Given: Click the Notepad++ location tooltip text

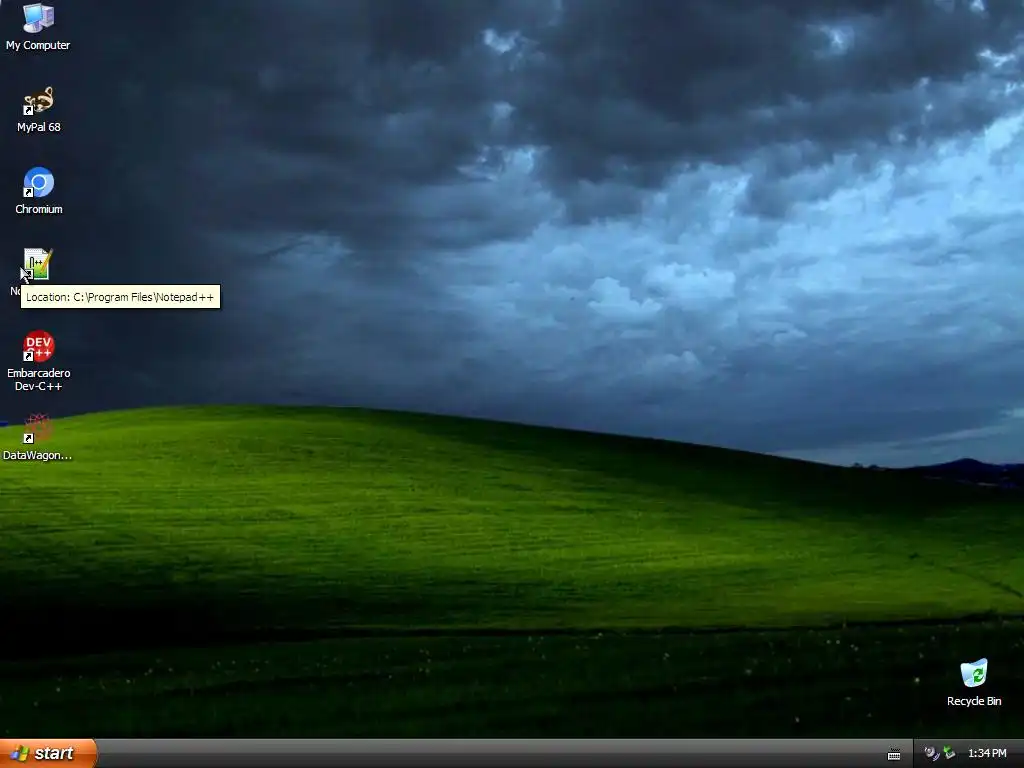Looking at the screenshot, I should click(120, 296).
